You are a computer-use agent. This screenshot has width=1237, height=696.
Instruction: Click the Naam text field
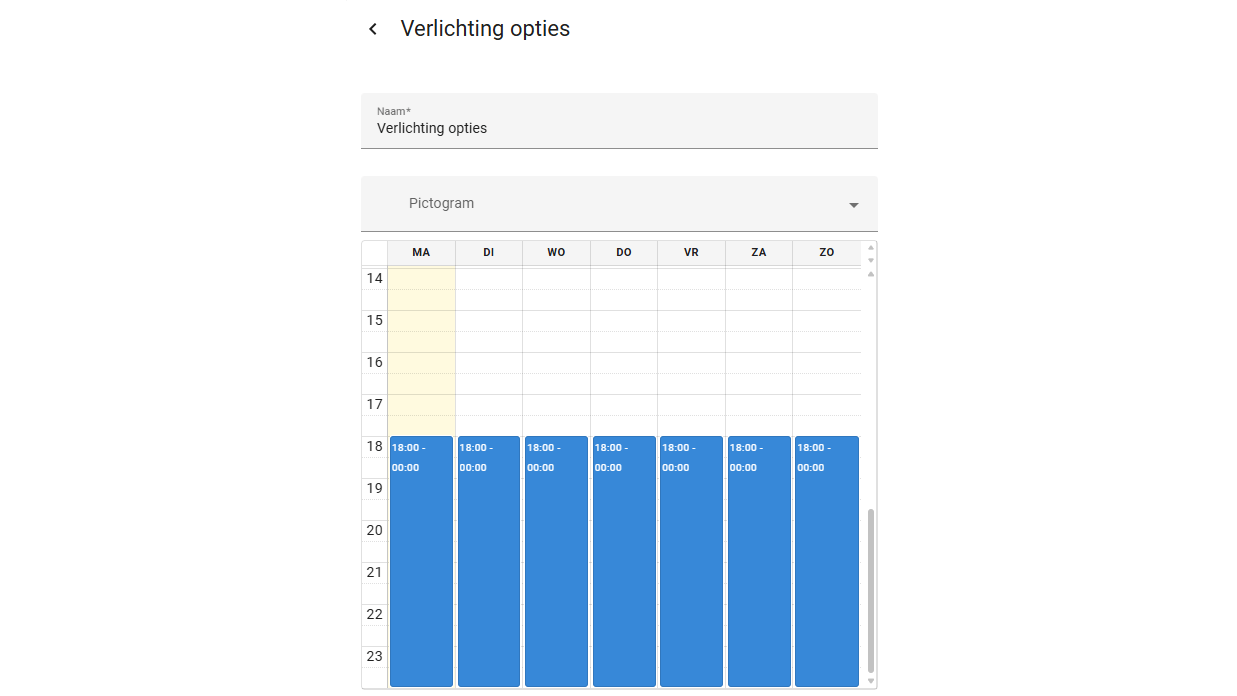(x=619, y=128)
